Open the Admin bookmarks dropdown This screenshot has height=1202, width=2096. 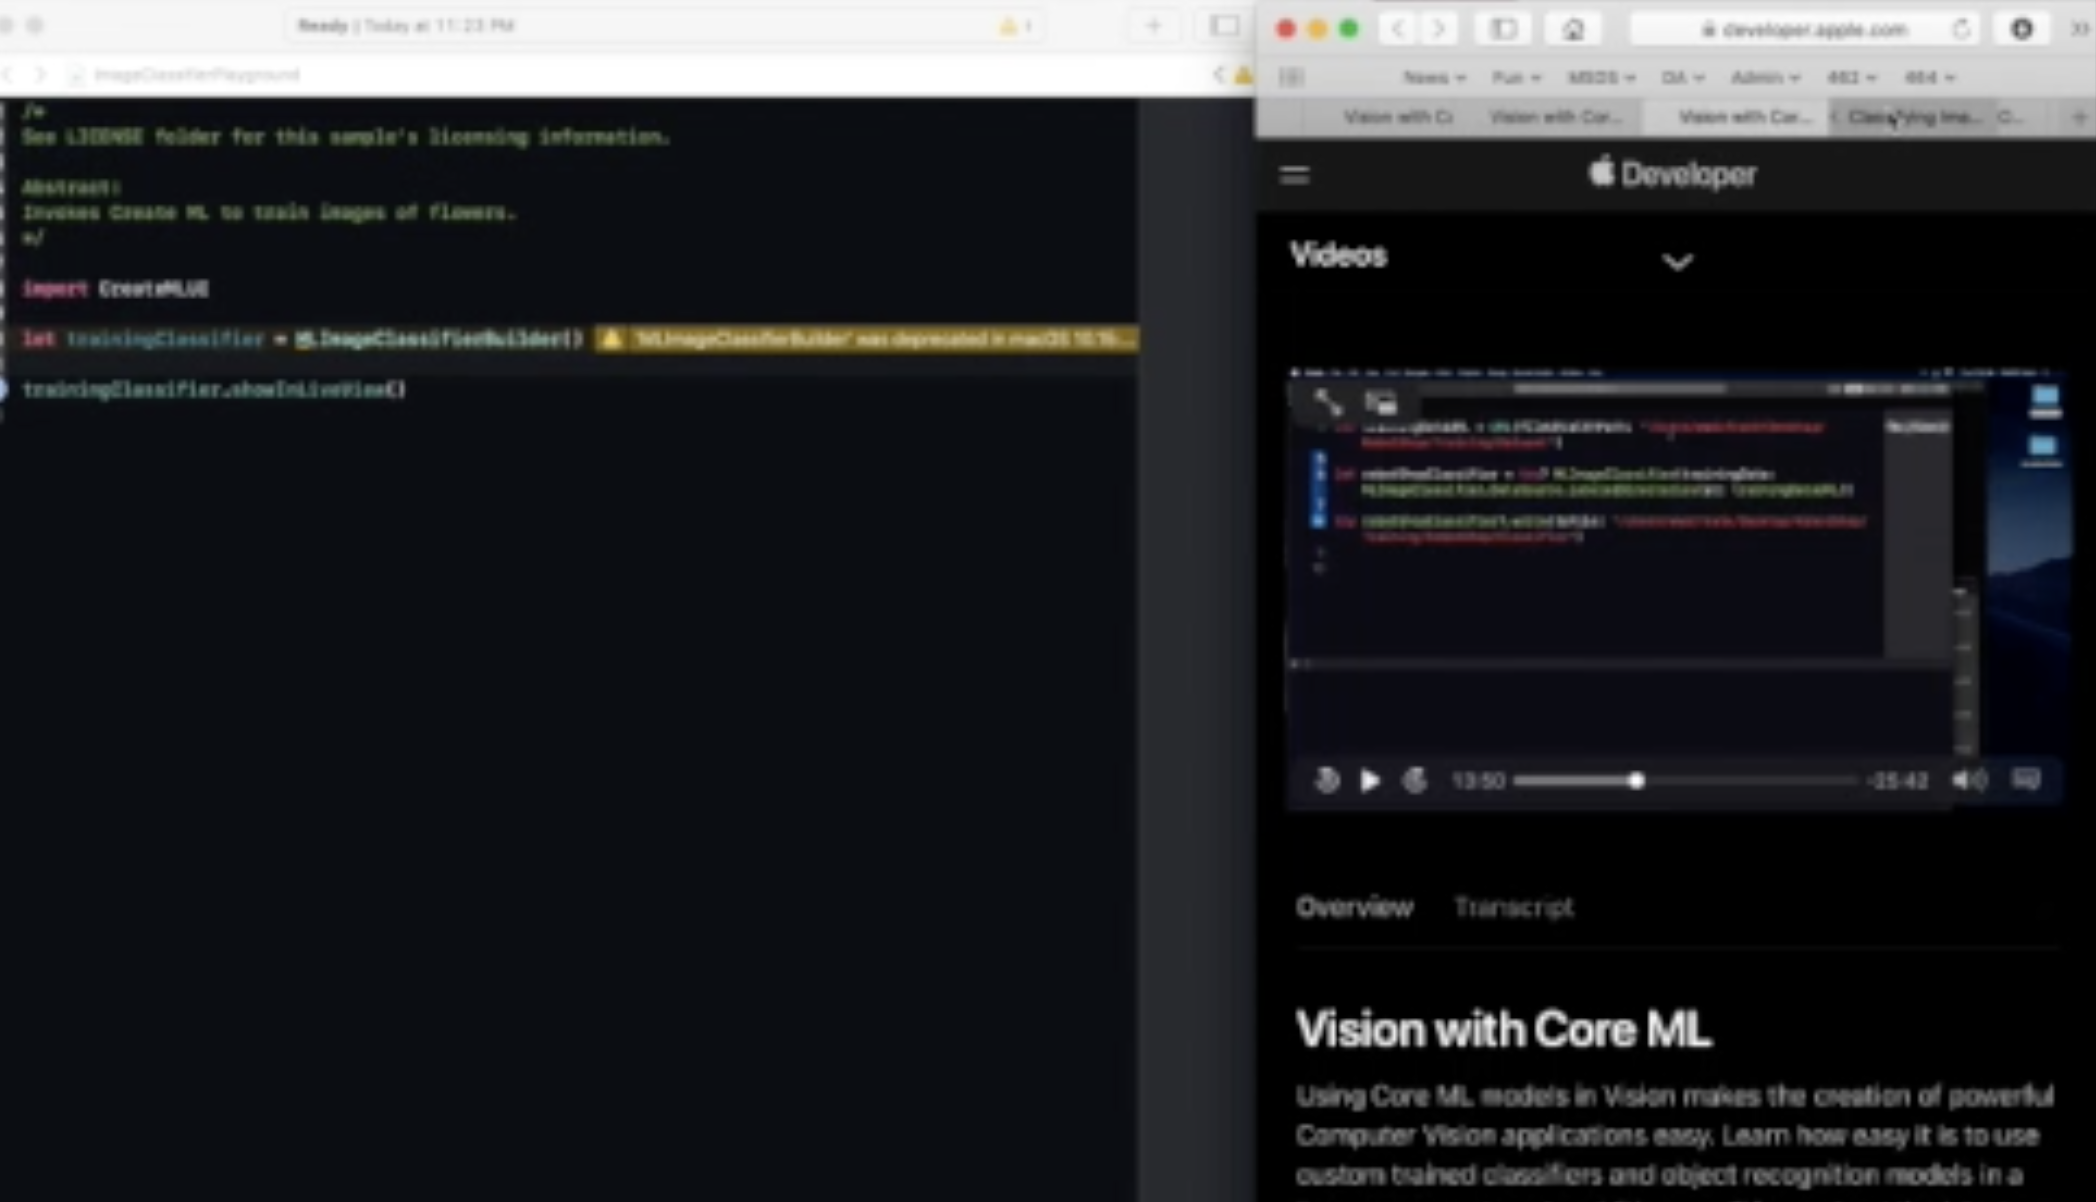(x=1765, y=77)
